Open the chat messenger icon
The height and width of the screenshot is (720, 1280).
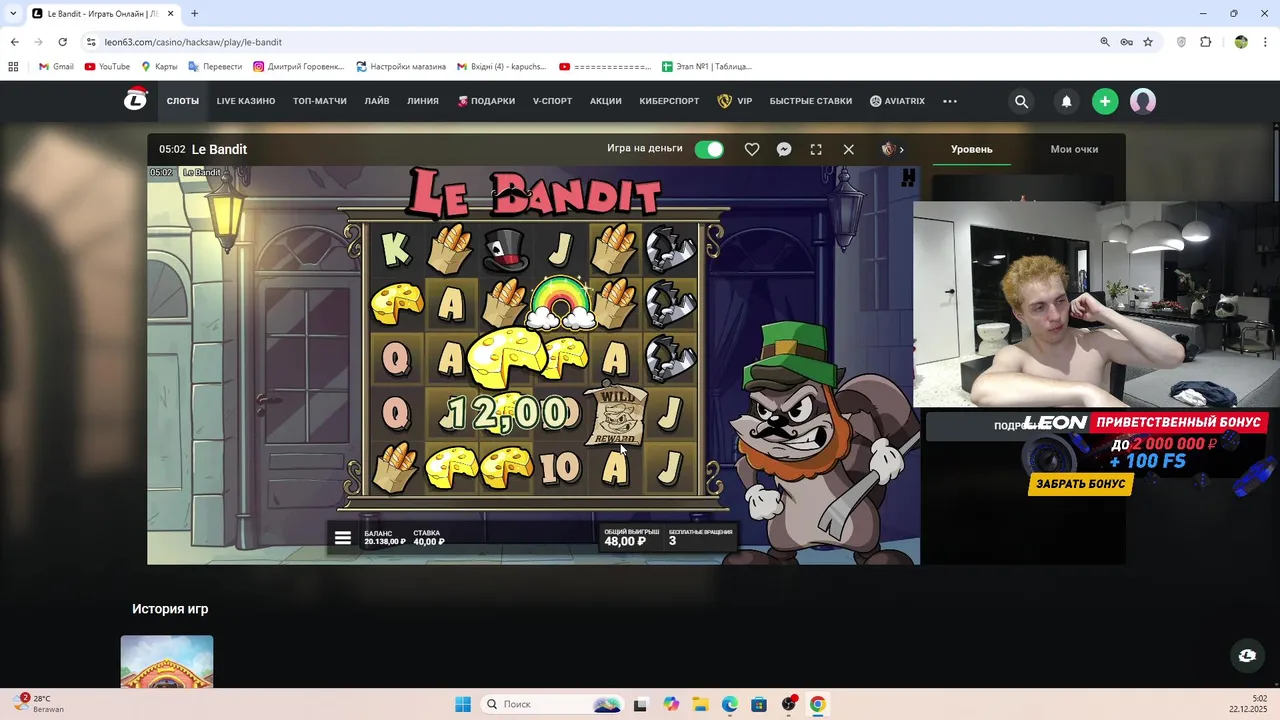tap(784, 149)
